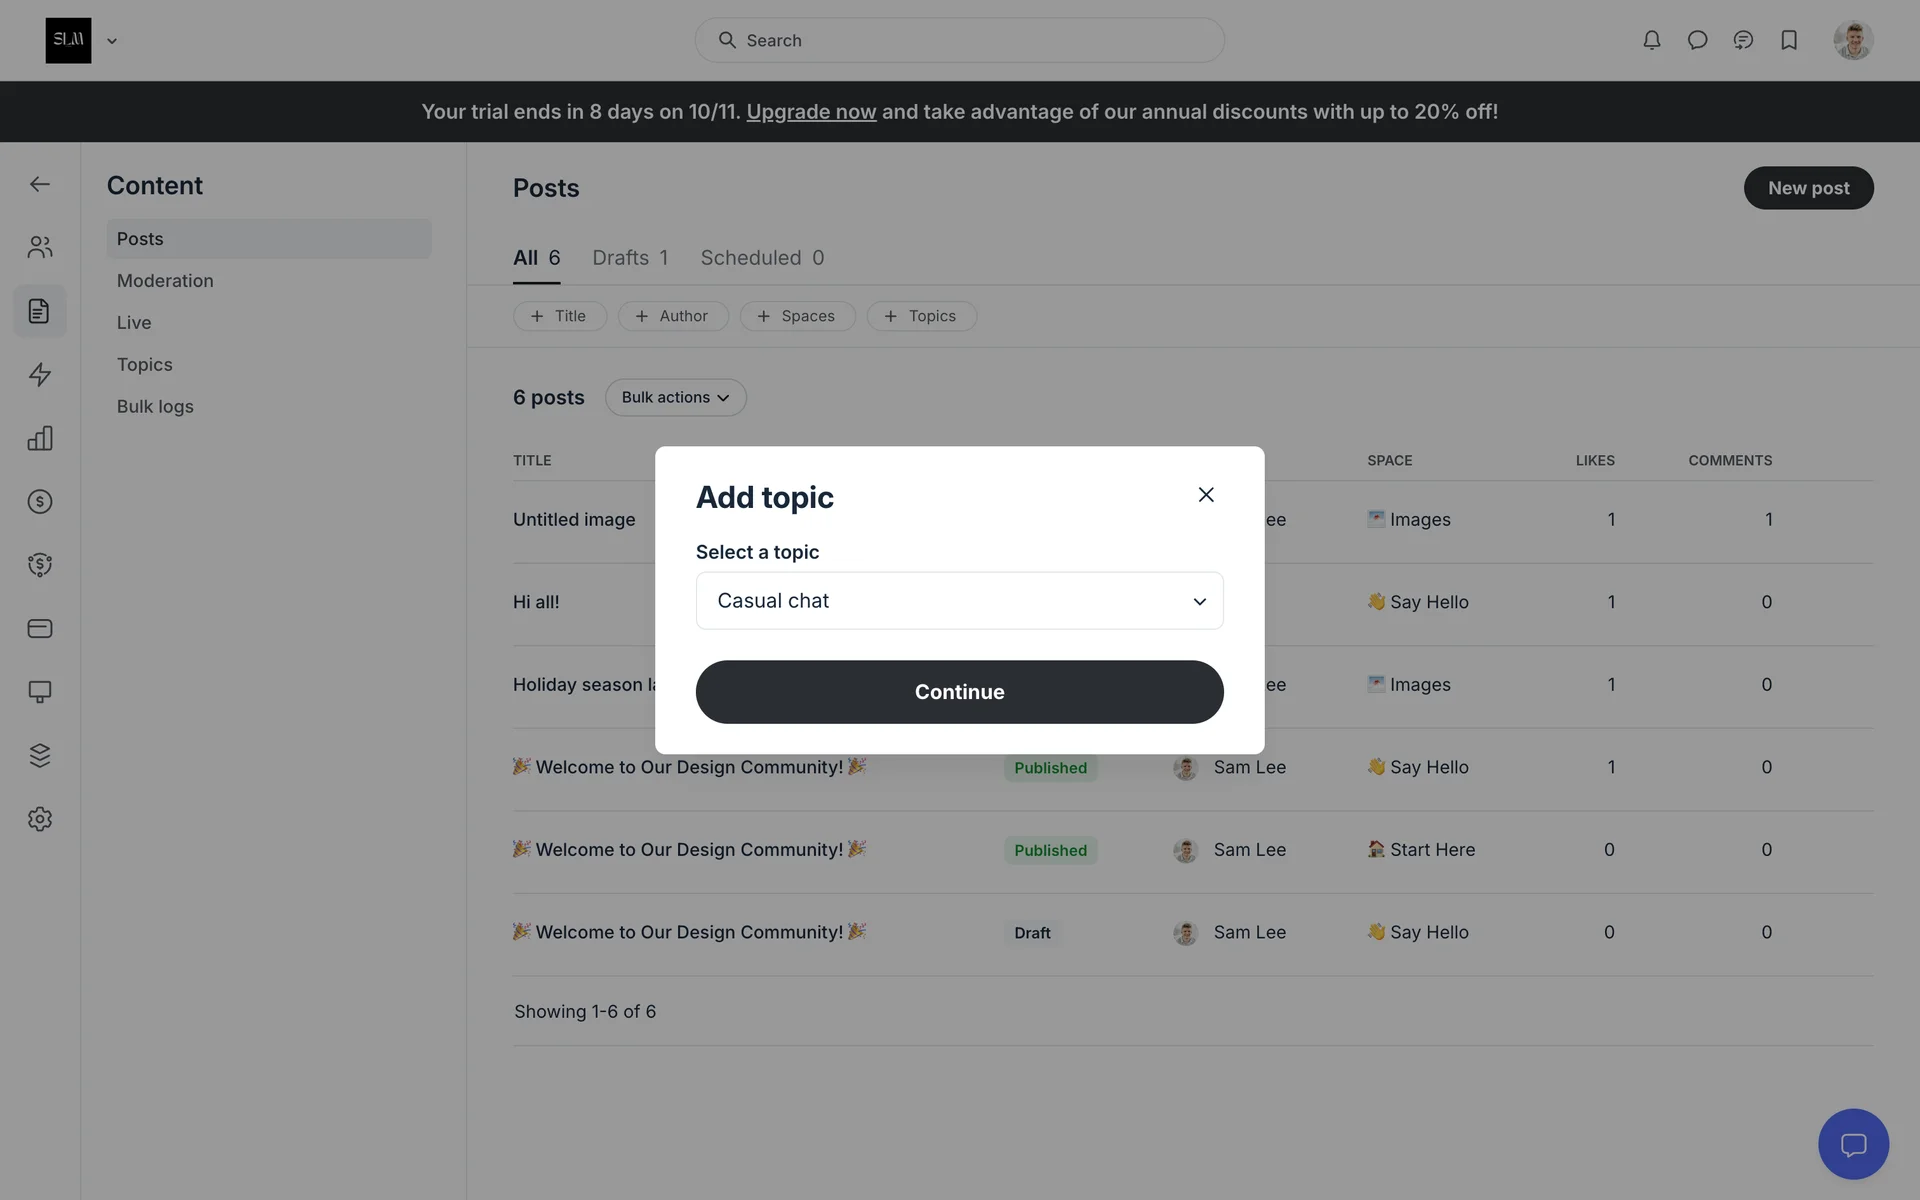The image size is (1920, 1200).
Task: Click the Upgrade now link
Action: 811,112
